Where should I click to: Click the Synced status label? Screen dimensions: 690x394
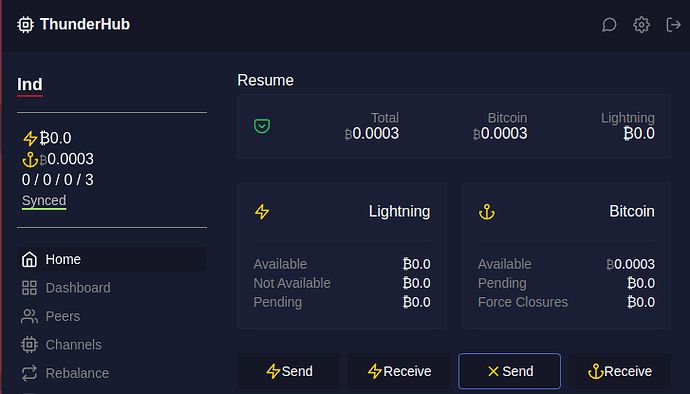pos(44,200)
